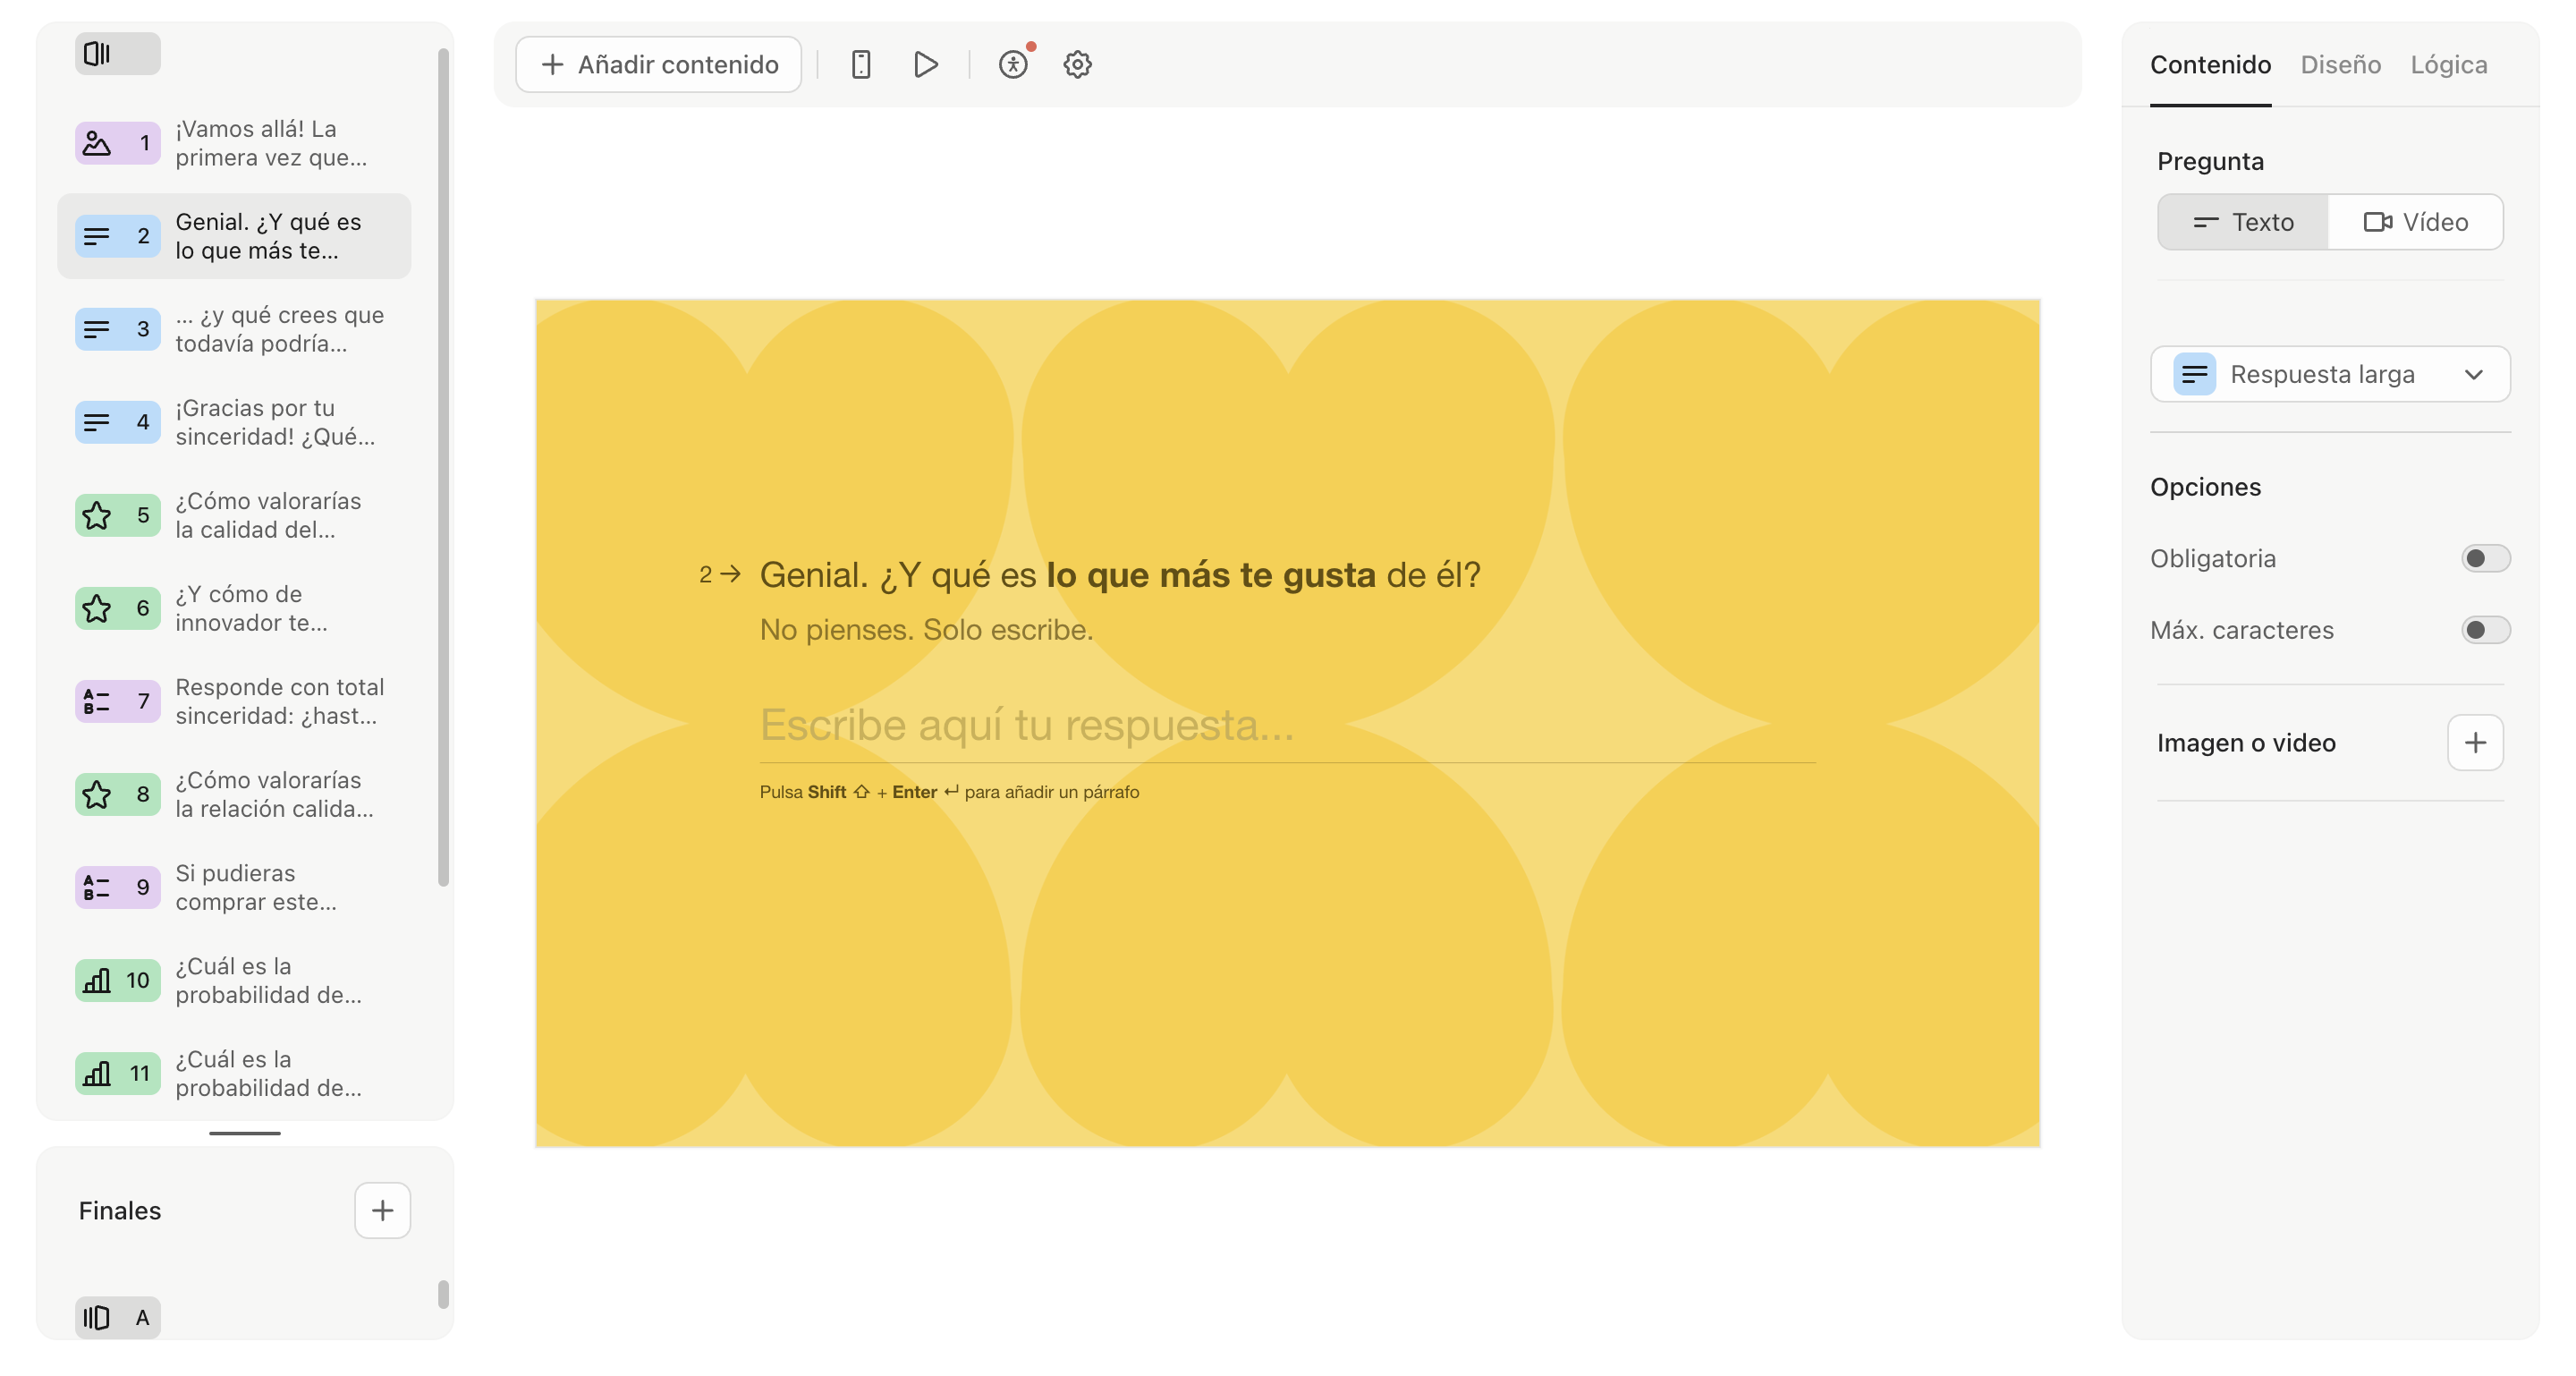Select question '... ¿y qué crees que todavía podría...'
This screenshot has height=1376, width=2576.
tap(234, 329)
